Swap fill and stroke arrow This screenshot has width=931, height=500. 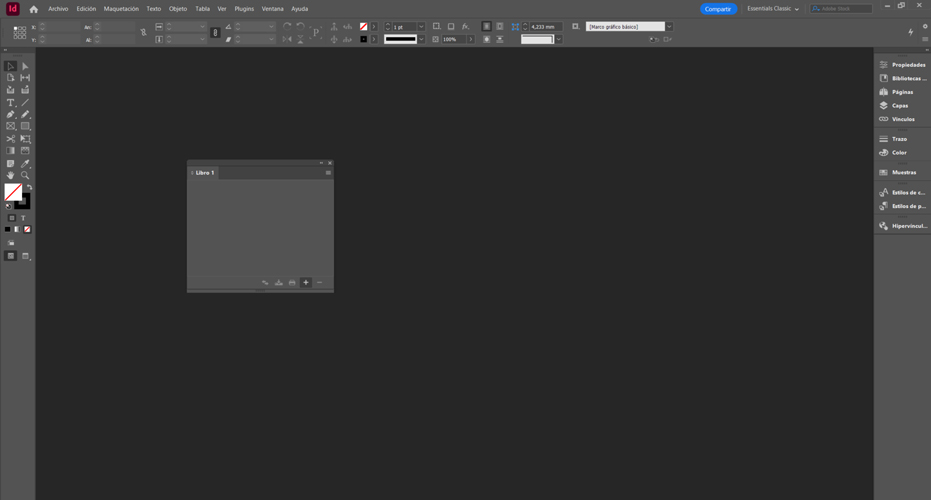(x=29, y=188)
